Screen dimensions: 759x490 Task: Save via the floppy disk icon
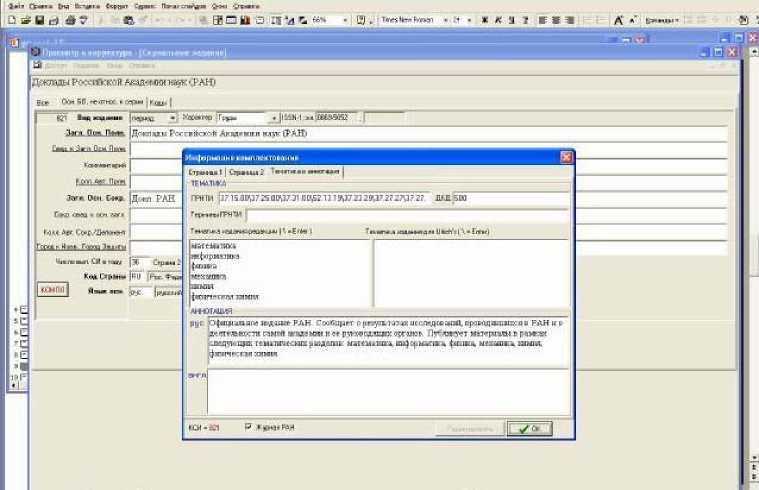pos(40,20)
